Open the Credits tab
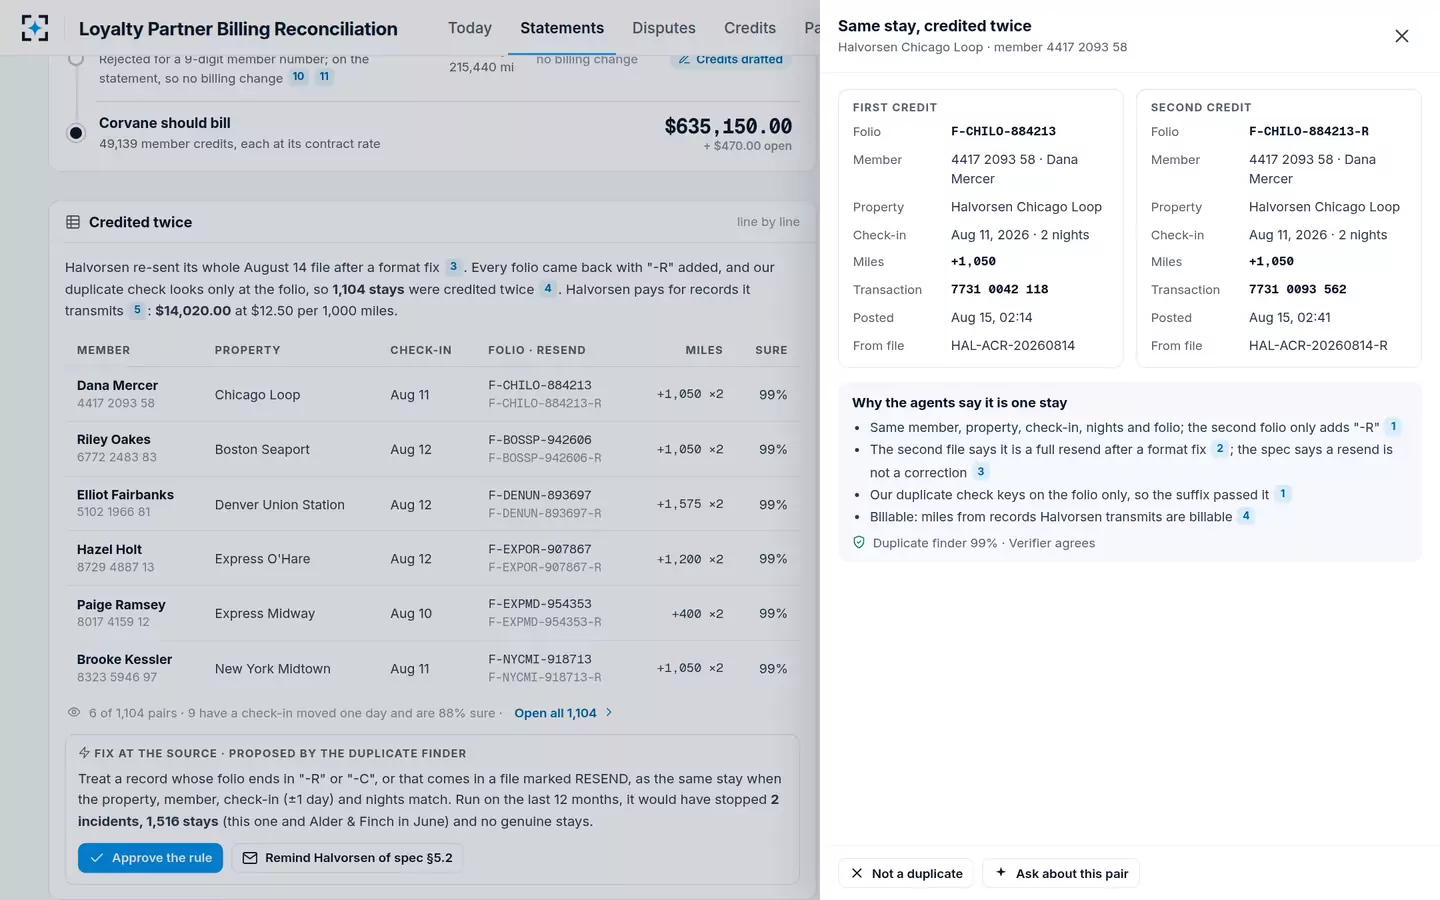 coord(750,28)
